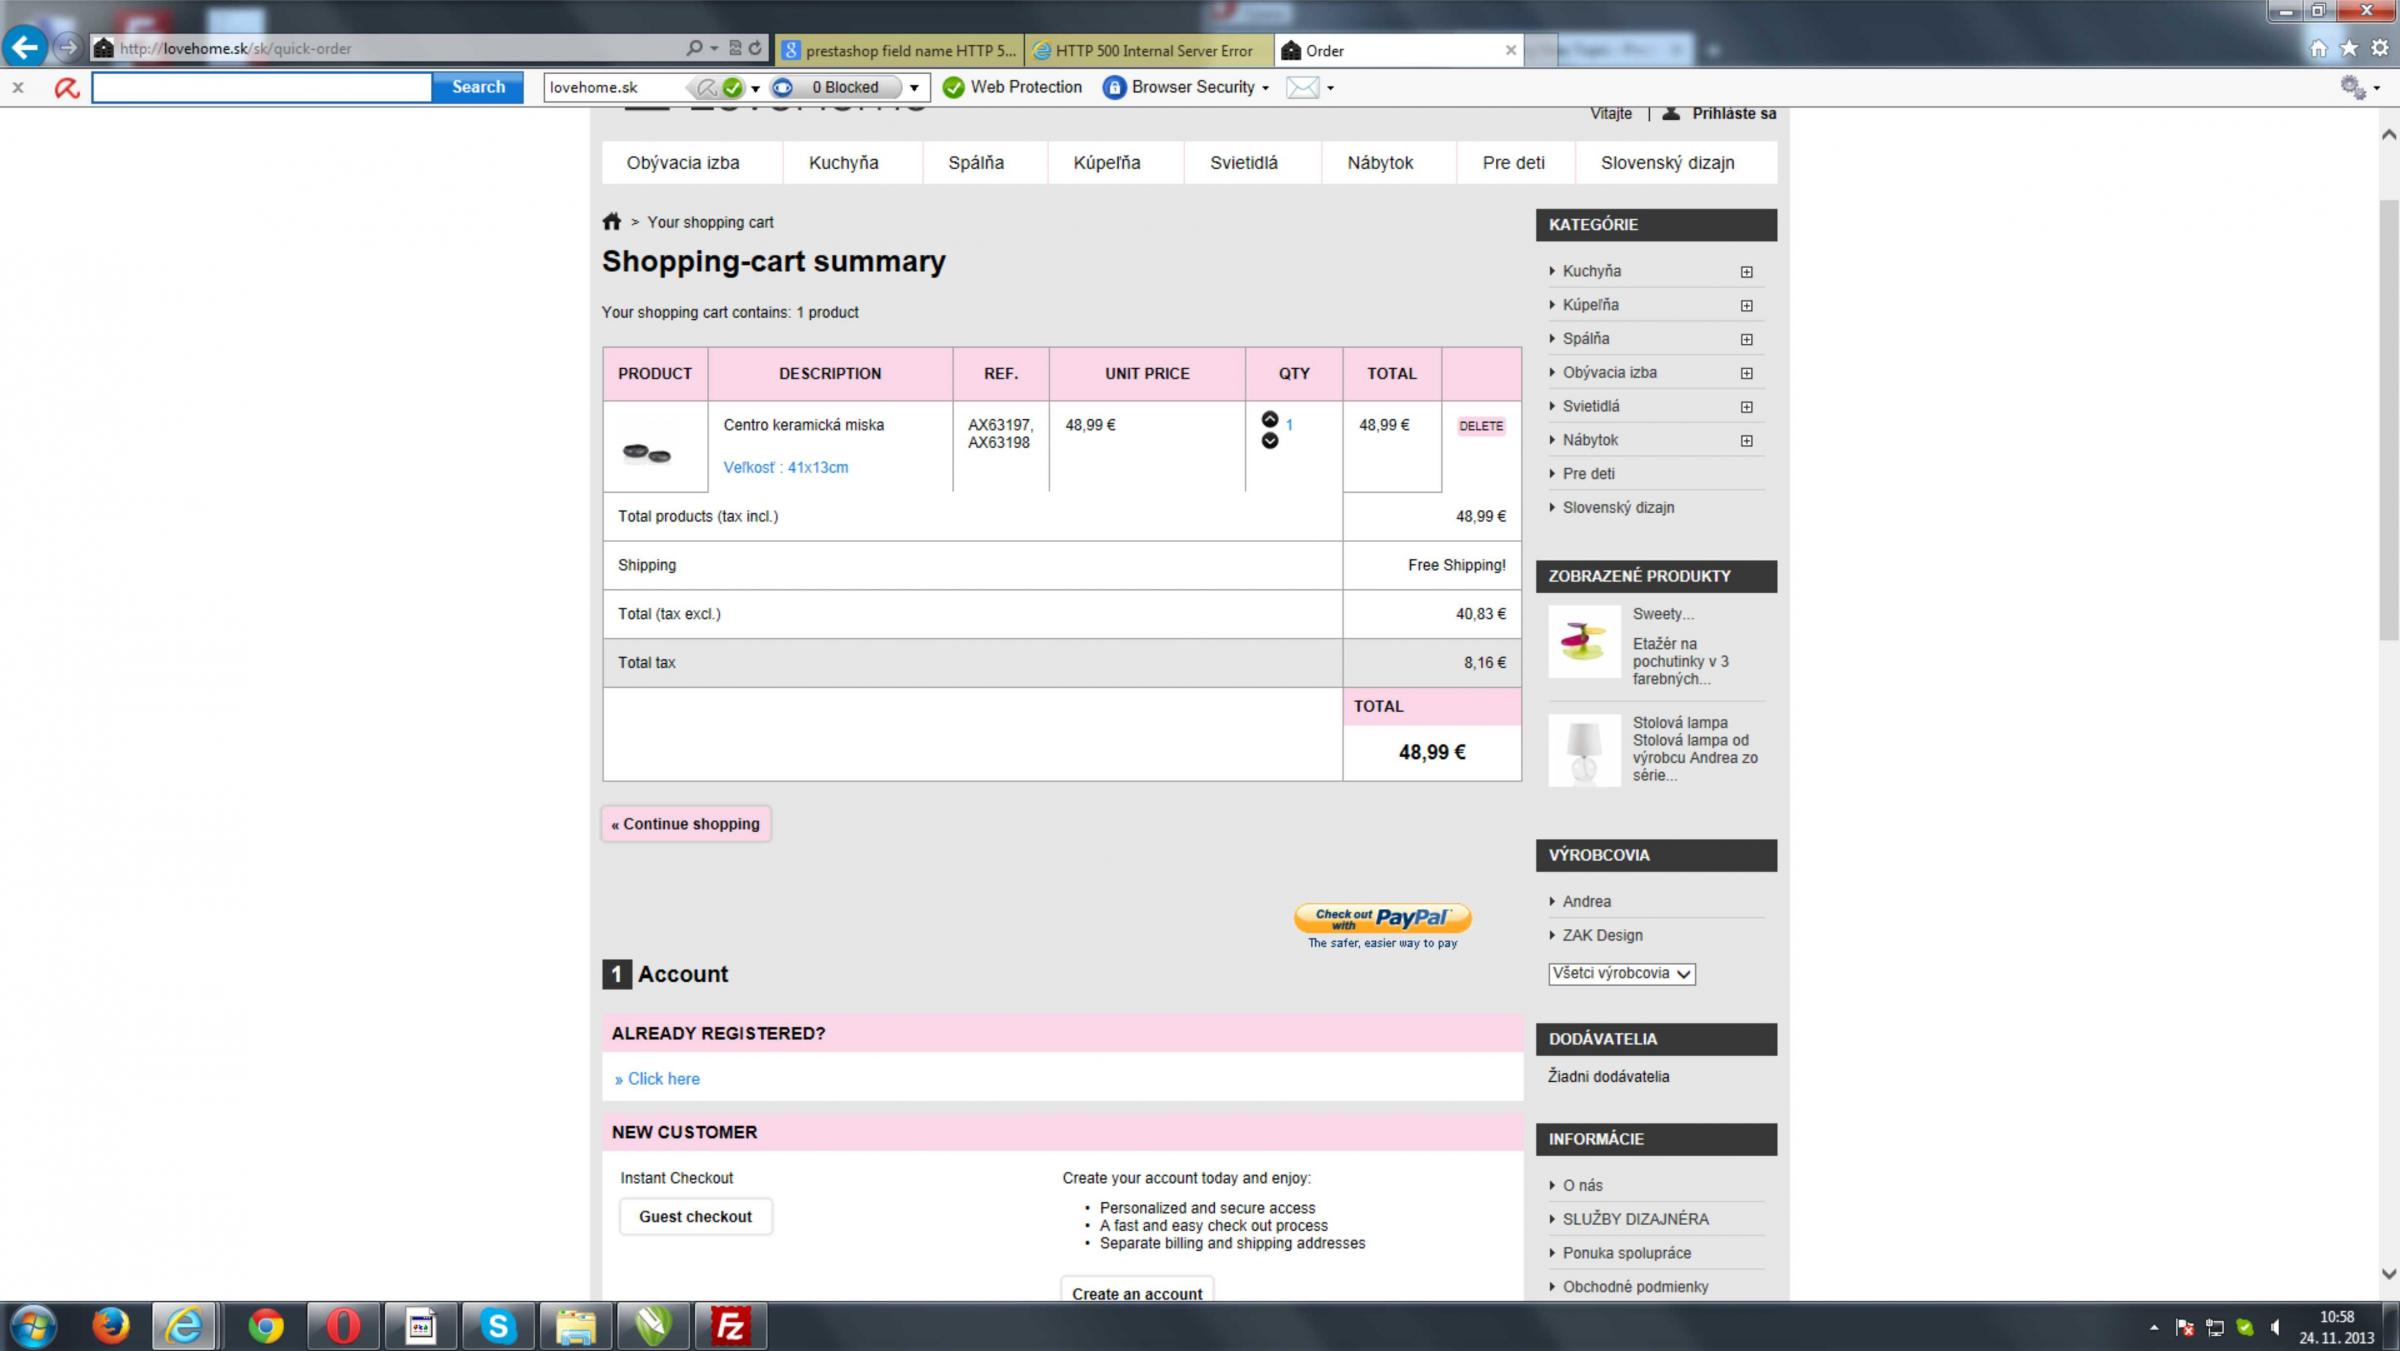2400x1351 pixels.
Task: Open FileZilla from the taskbar
Action: pos(730,1326)
